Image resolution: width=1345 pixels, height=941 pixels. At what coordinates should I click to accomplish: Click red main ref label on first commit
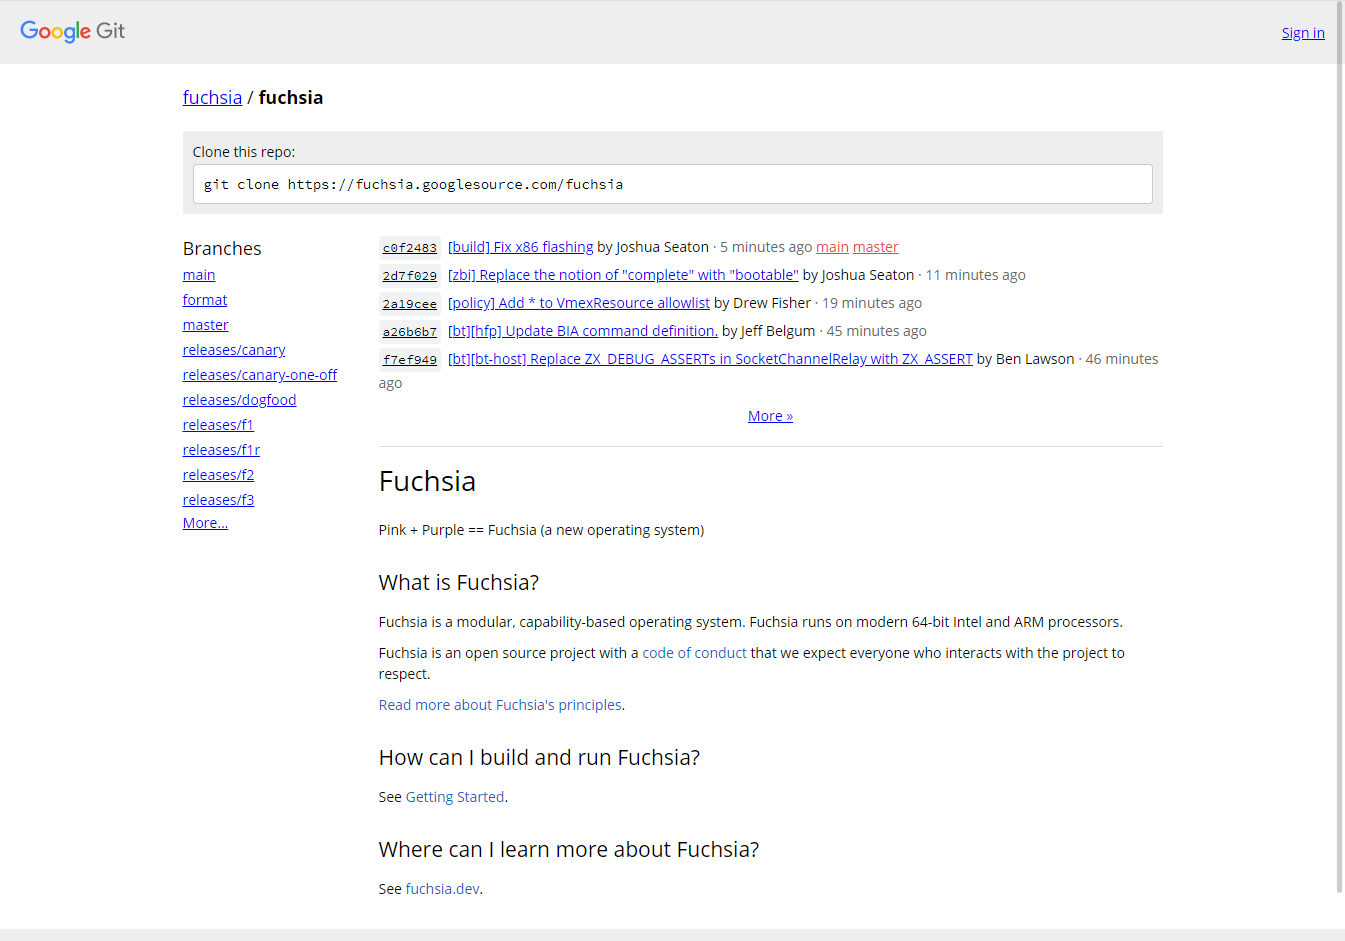pos(832,247)
